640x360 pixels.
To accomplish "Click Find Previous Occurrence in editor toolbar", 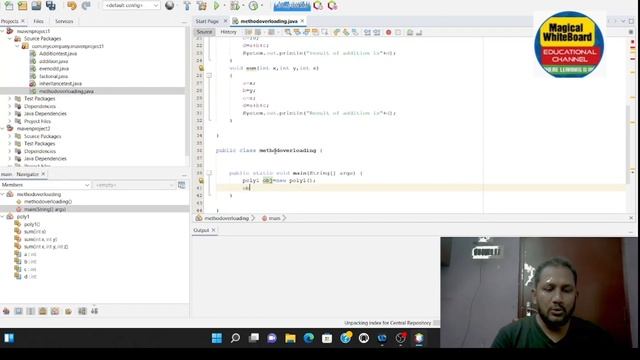I will [x=297, y=32].
